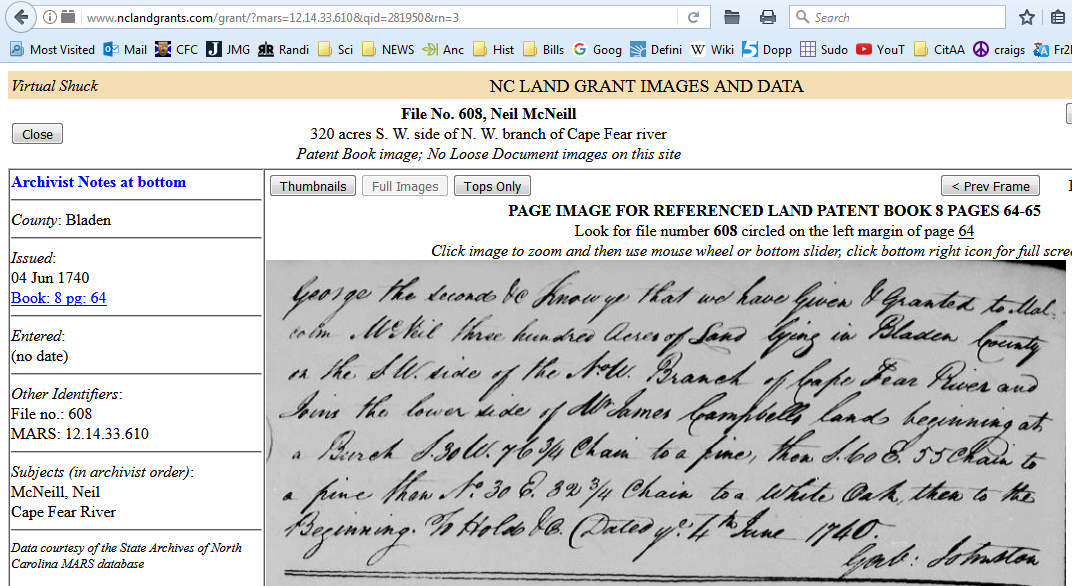Open the craigs bookmark
Image resolution: width=1072 pixels, height=586 pixels.
pyautogui.click(x=999, y=49)
